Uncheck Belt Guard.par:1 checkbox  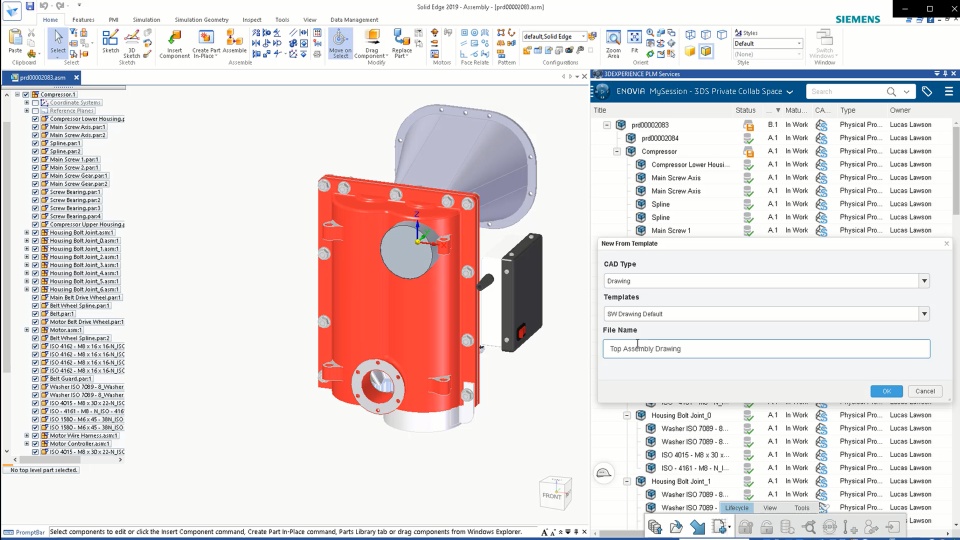coord(35,378)
